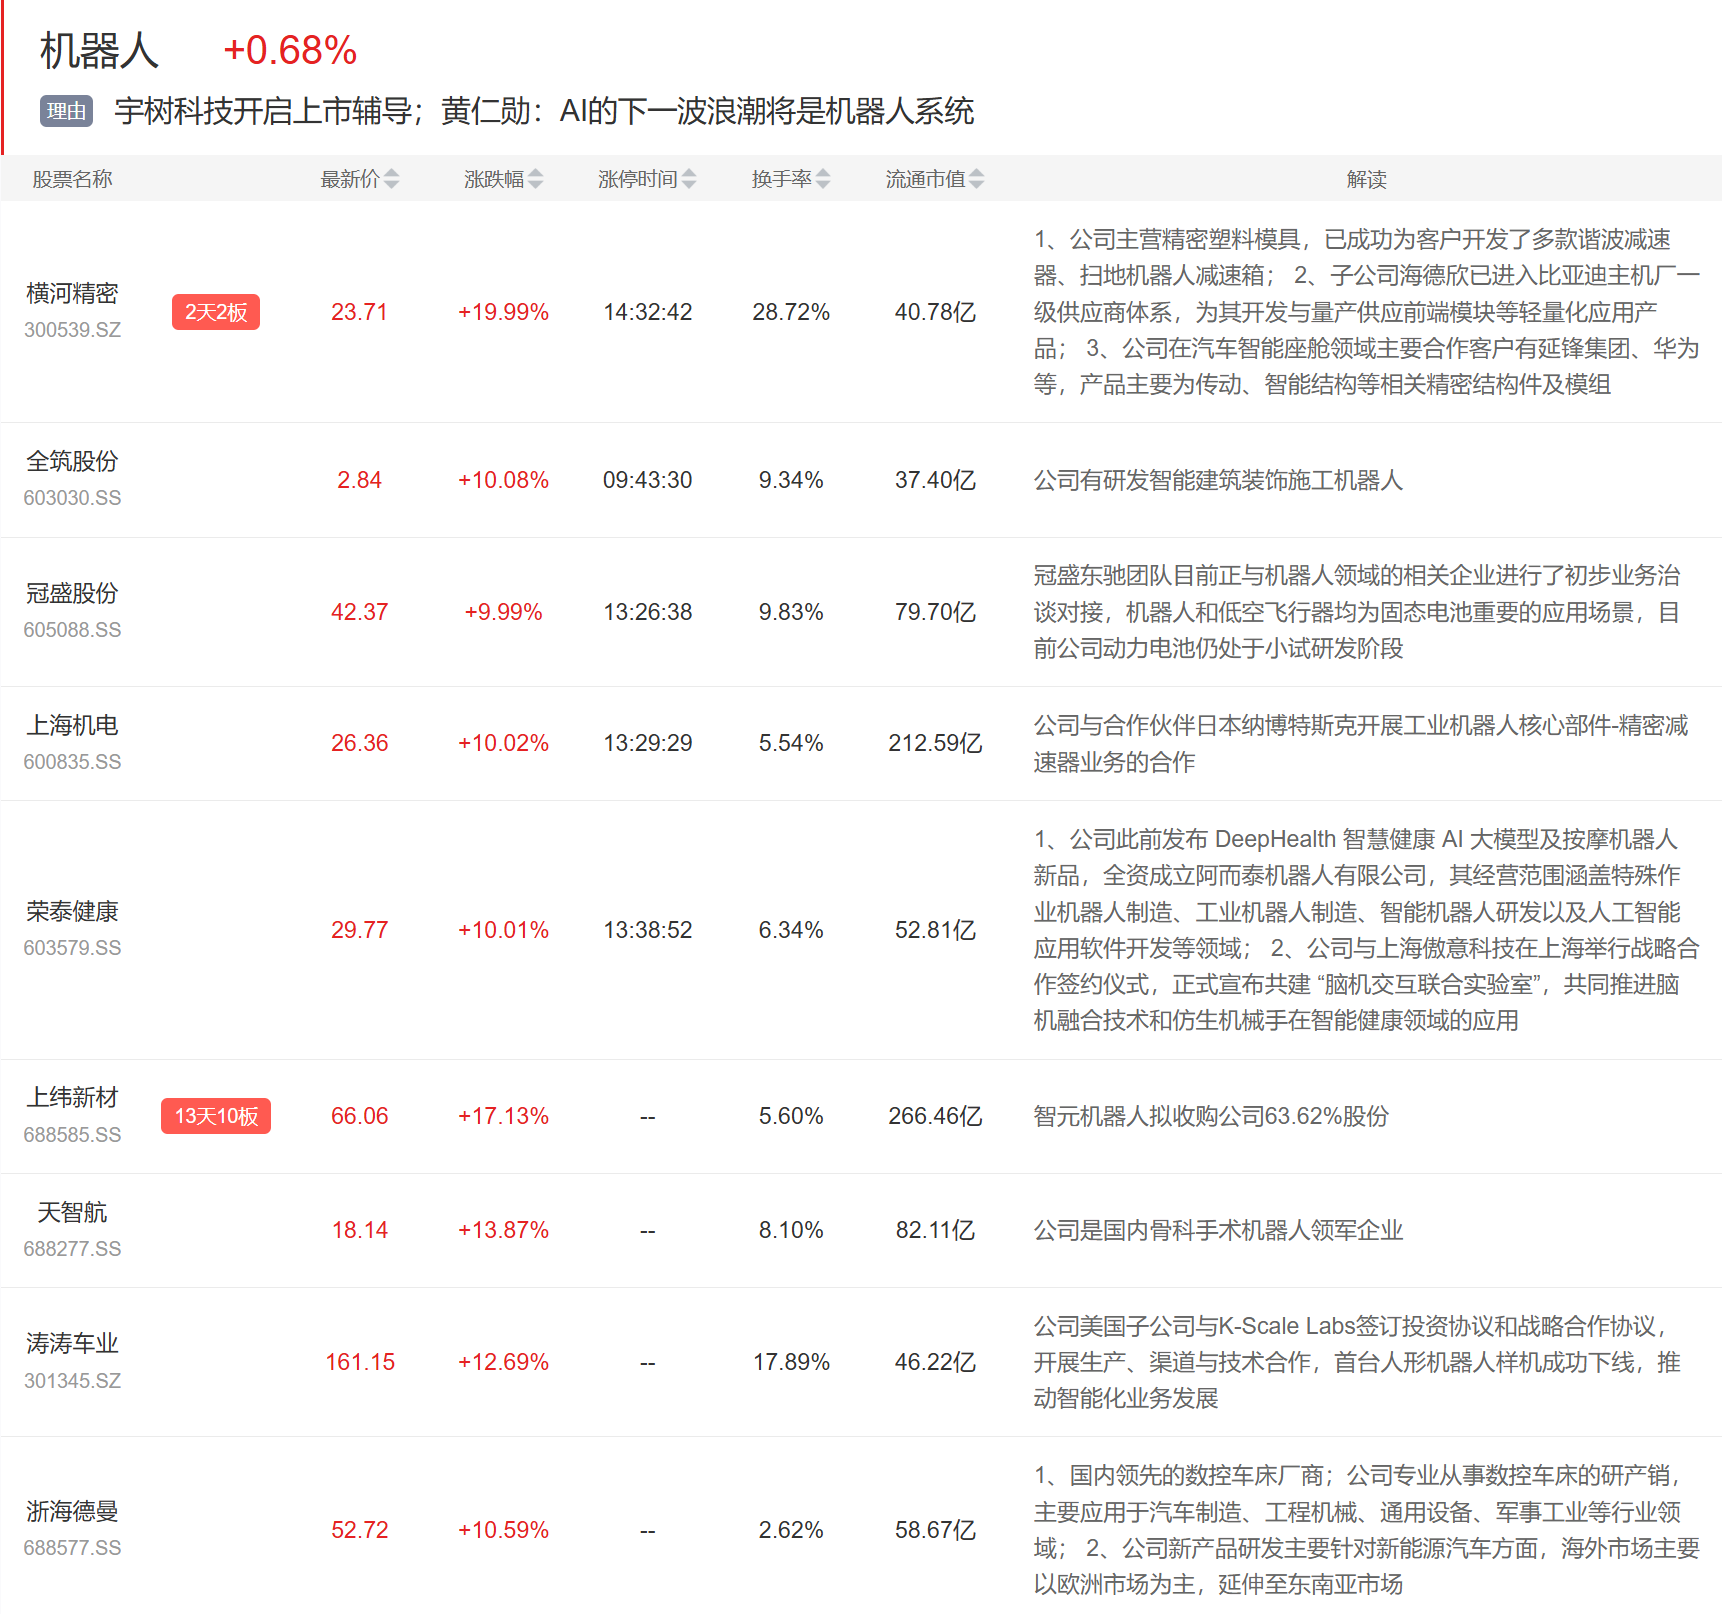This screenshot has height=1614, width=1722.
Task: Click 上纬新材 interpretation about 智元机器人 acquisition
Action: tap(1211, 1116)
